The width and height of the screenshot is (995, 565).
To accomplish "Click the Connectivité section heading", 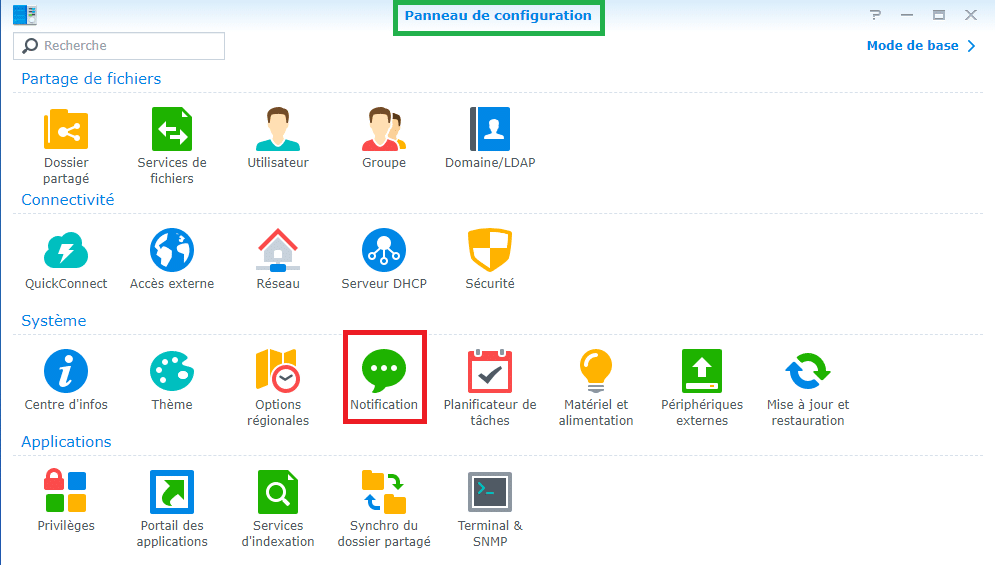I will pos(68,199).
